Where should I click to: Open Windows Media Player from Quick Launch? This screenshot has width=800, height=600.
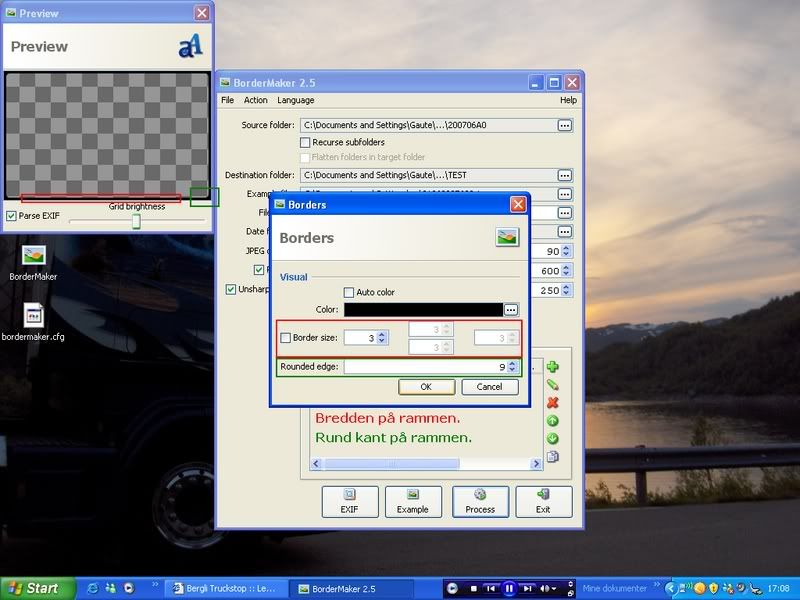(129, 588)
